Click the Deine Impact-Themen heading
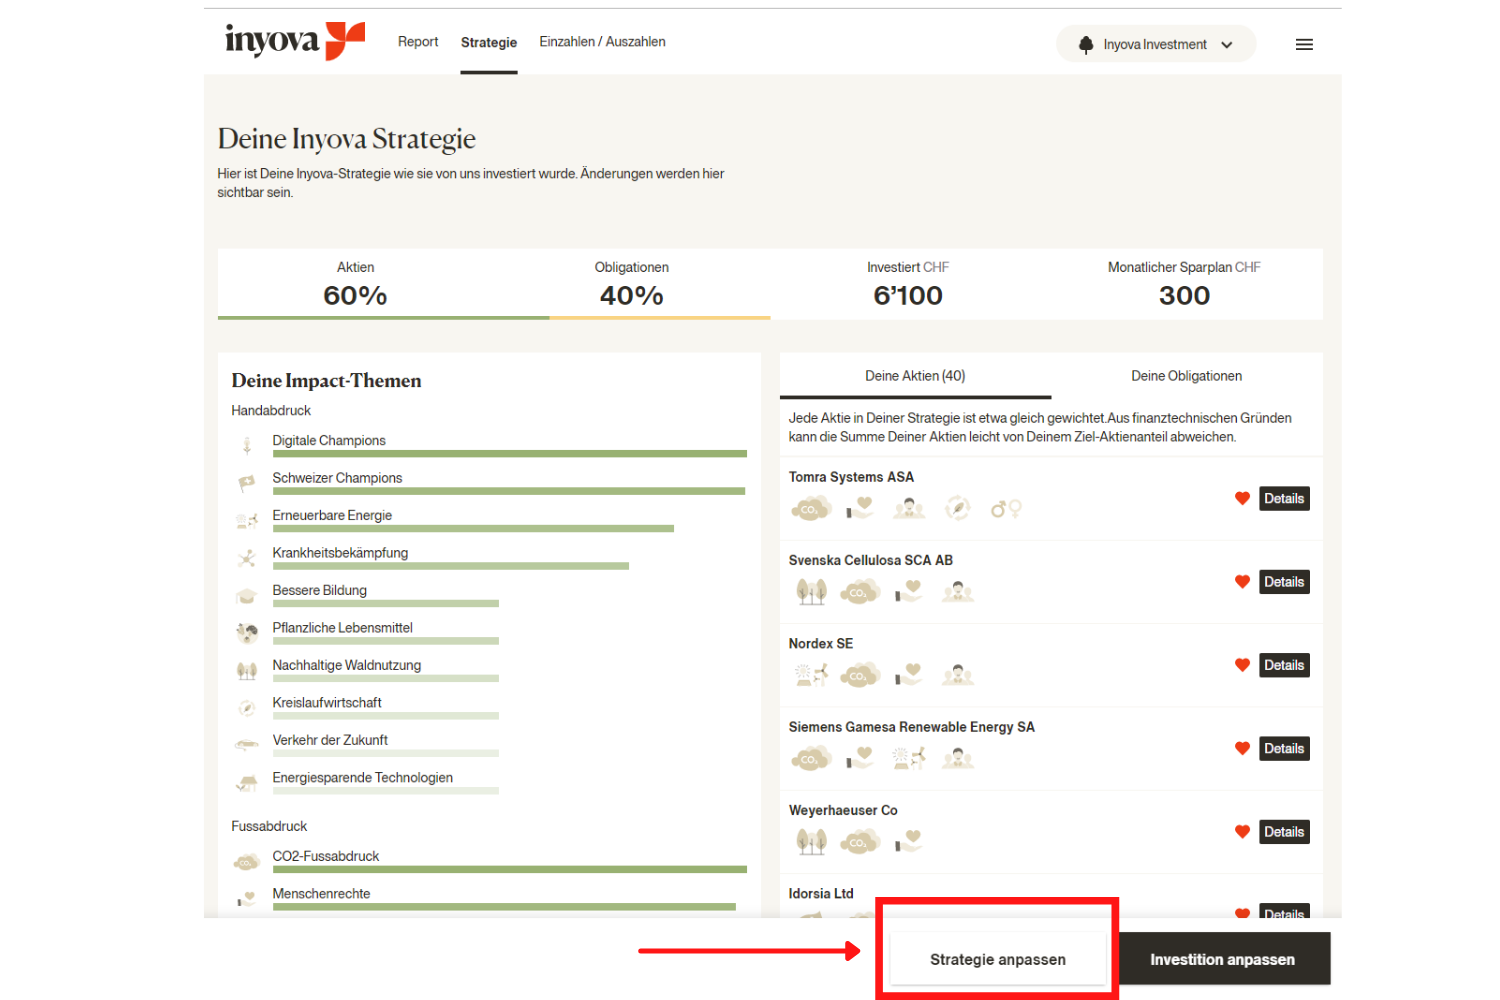Image resolution: width=1500 pixels, height=1000 pixels. coord(327,381)
